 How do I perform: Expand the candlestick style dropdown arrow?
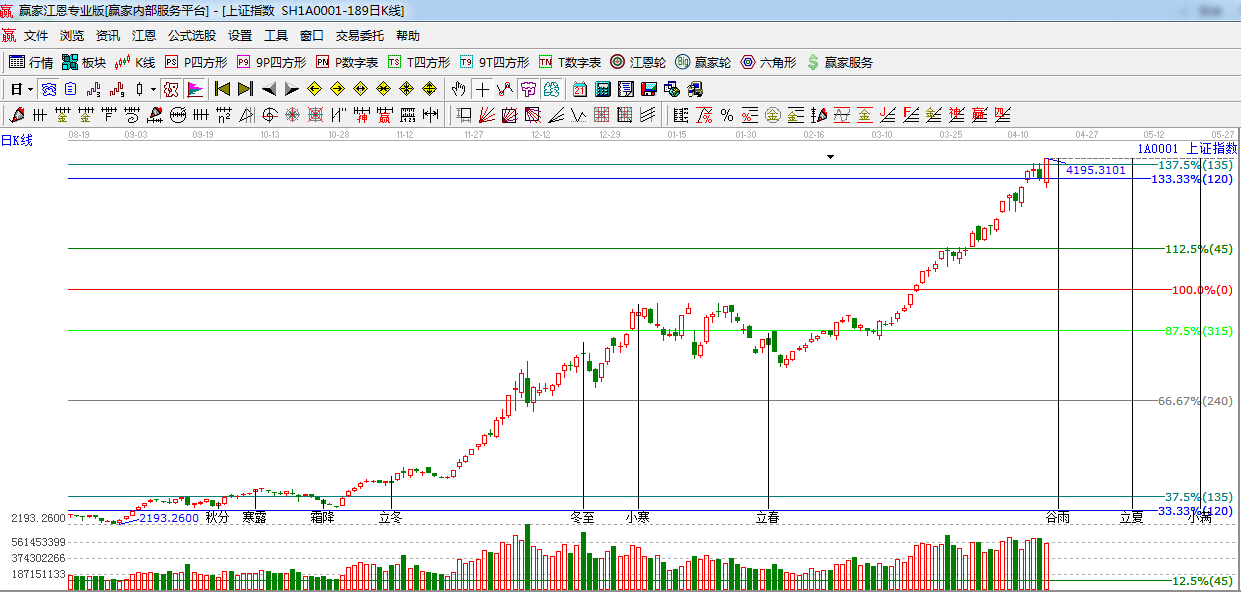pos(153,89)
